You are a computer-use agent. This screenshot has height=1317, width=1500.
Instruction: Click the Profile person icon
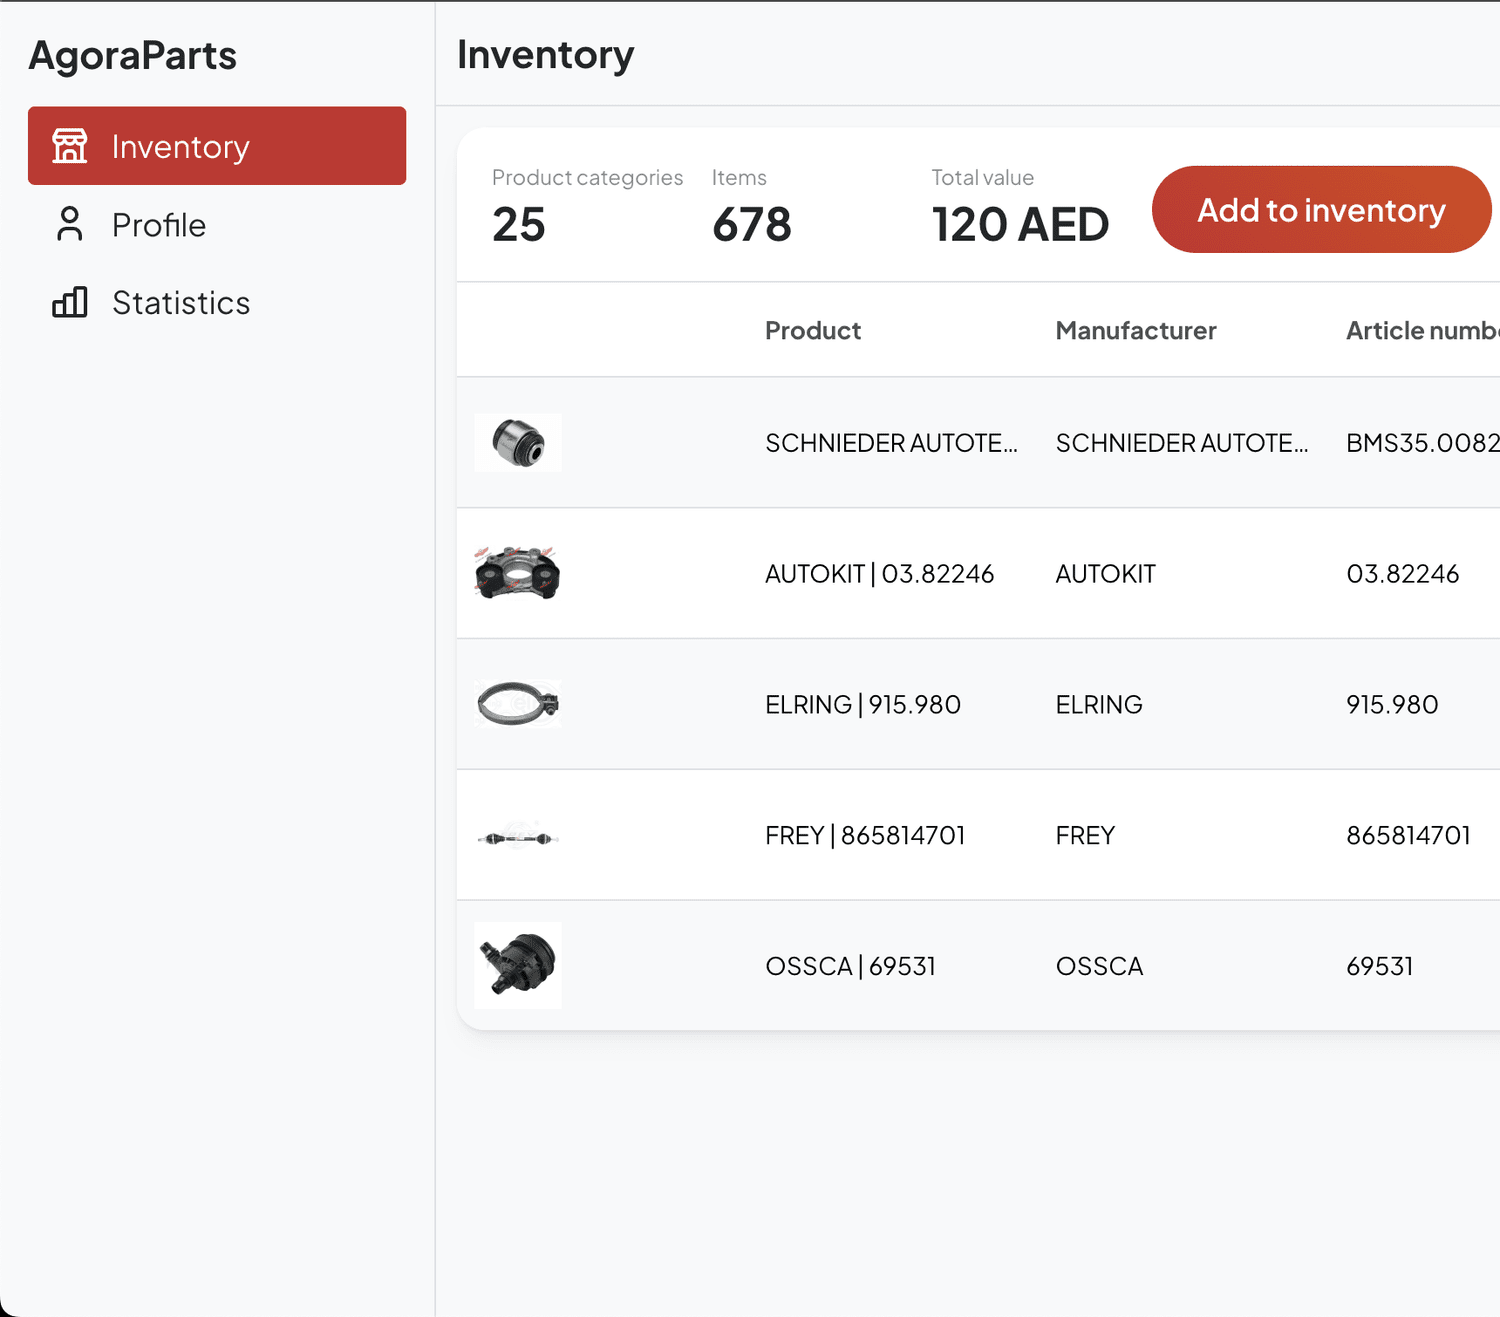[70, 224]
